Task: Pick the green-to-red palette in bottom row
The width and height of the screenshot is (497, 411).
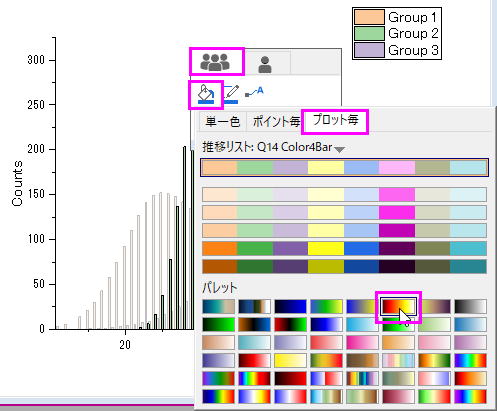Action: tap(434, 396)
